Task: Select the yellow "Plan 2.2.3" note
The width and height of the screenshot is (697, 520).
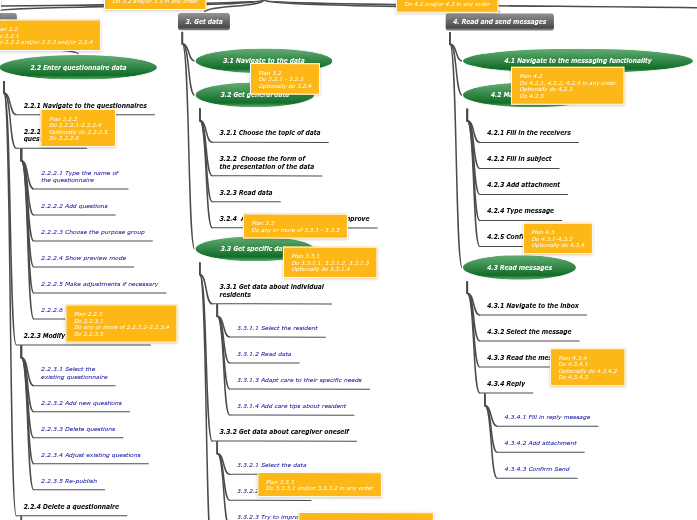Action: point(121,324)
